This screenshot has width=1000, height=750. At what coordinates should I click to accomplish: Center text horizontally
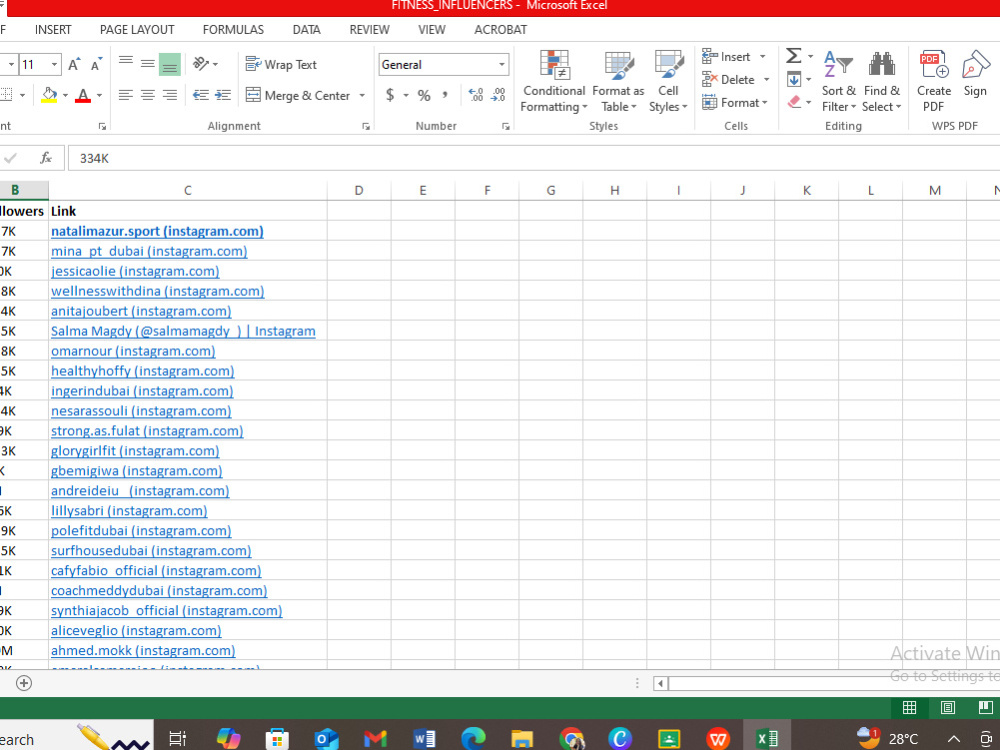click(x=147, y=96)
